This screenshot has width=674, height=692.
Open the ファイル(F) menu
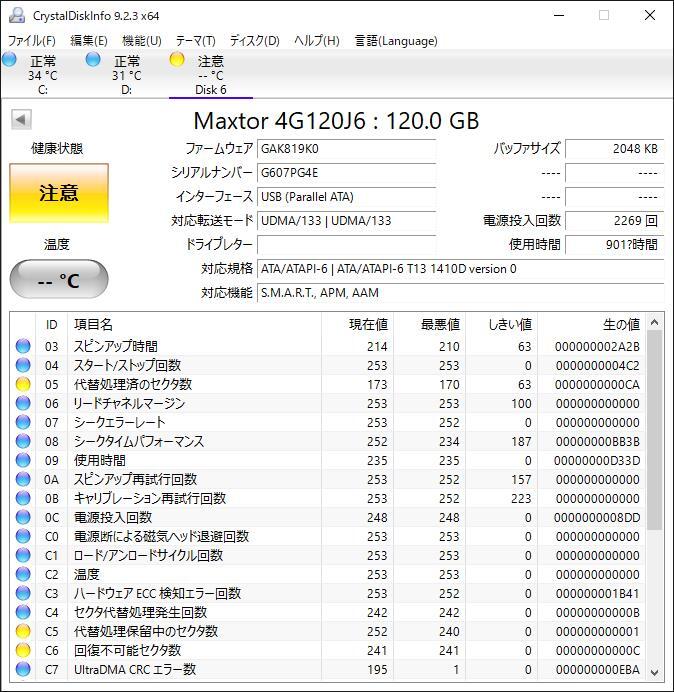pyautogui.click(x=31, y=41)
